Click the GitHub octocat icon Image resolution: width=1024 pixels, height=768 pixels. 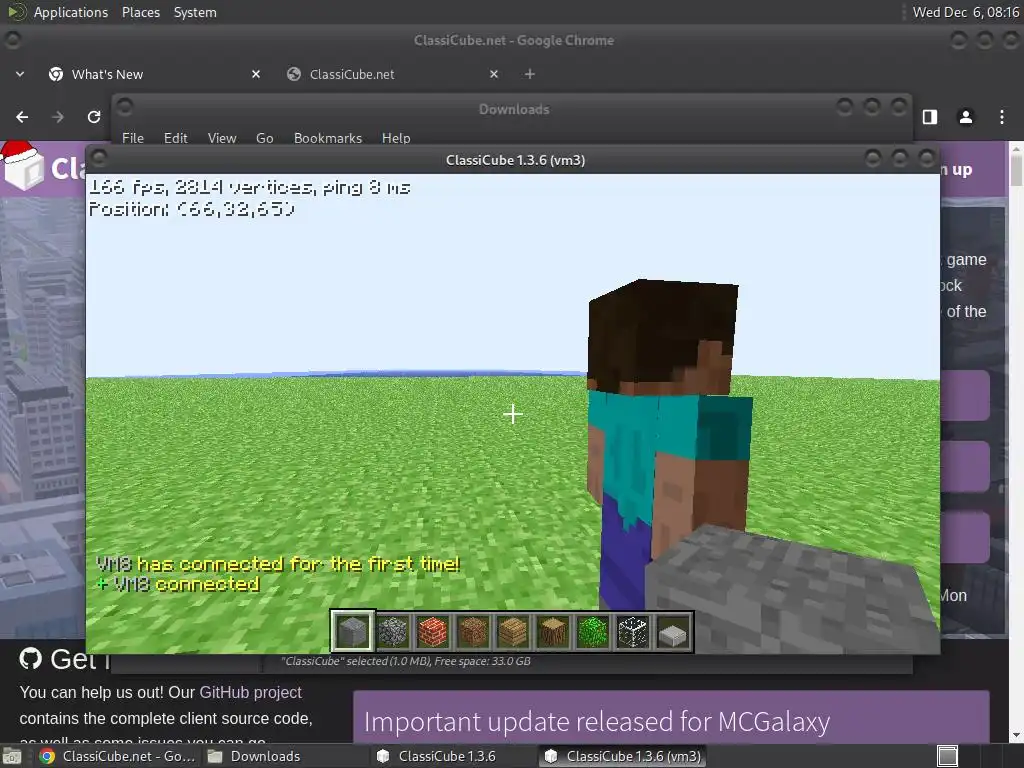click(30, 659)
